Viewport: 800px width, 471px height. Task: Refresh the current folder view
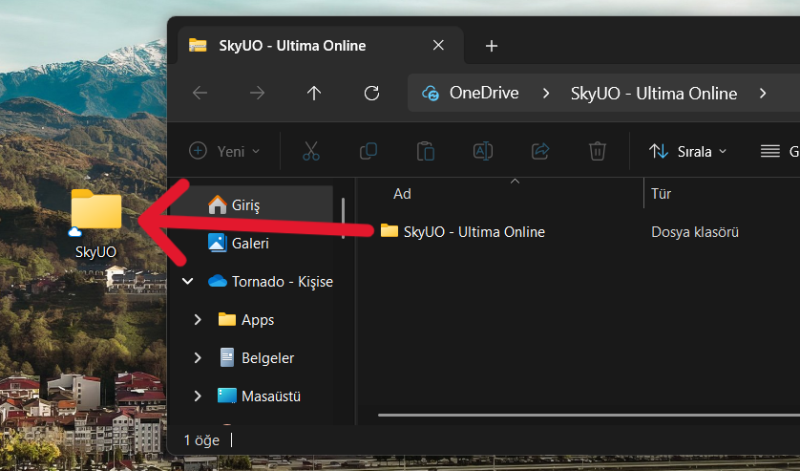[371, 93]
